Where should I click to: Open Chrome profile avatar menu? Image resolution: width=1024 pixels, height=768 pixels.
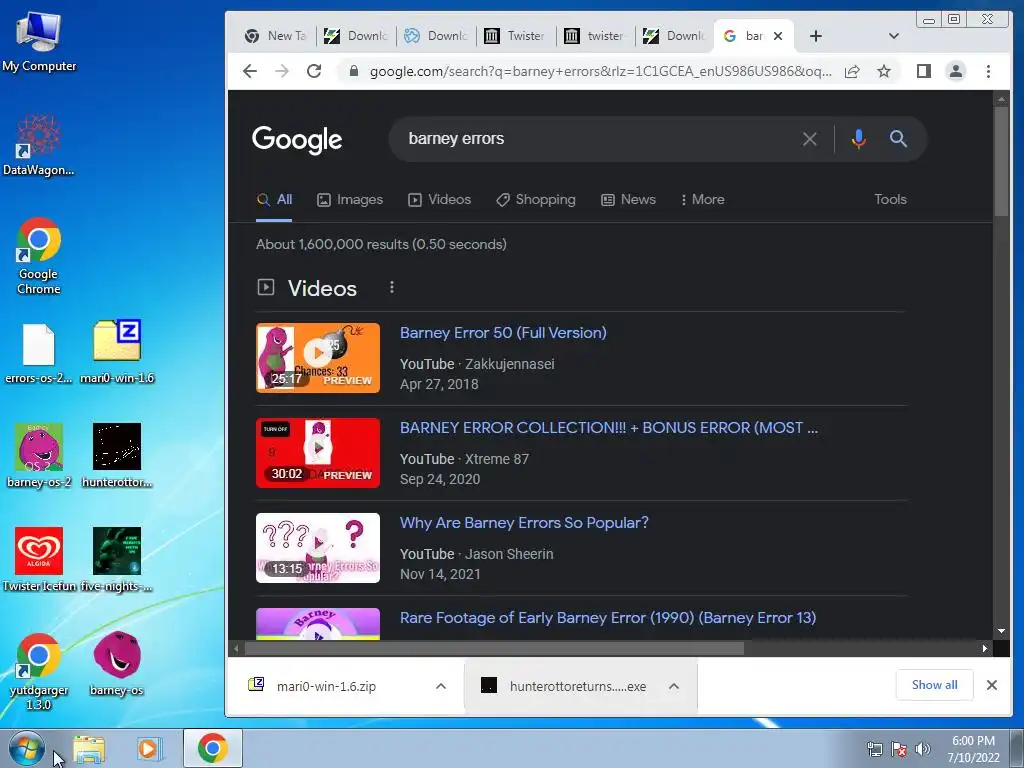tap(955, 71)
